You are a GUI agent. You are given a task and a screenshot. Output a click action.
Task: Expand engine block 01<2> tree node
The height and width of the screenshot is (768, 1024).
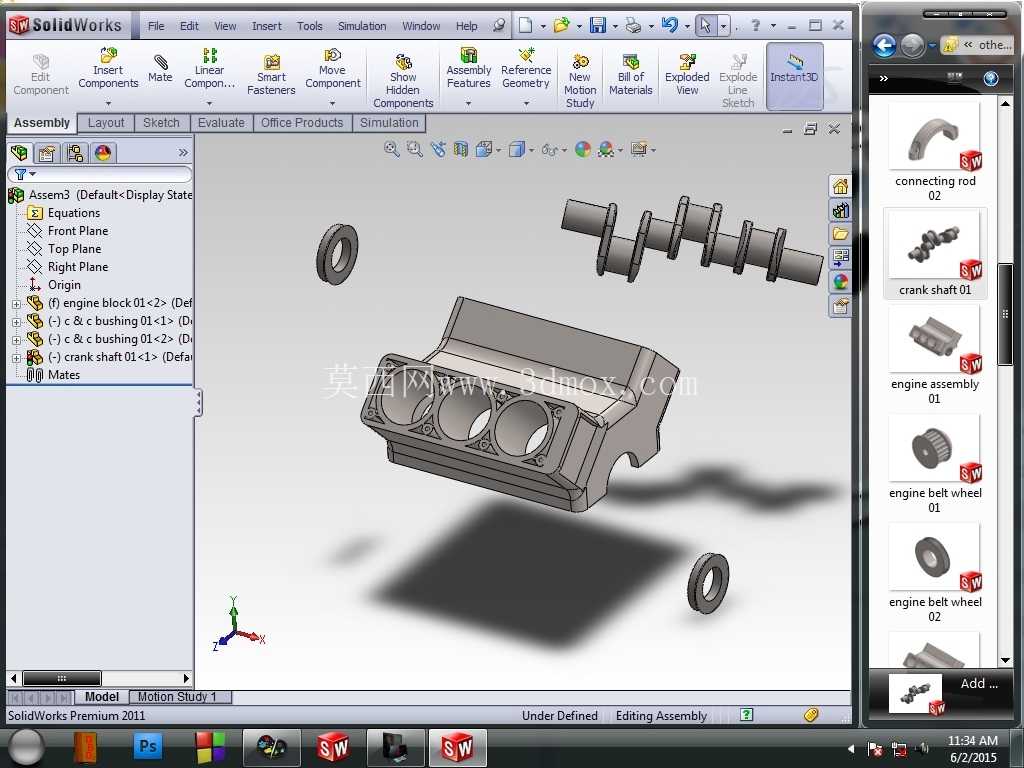pyautogui.click(x=16, y=304)
